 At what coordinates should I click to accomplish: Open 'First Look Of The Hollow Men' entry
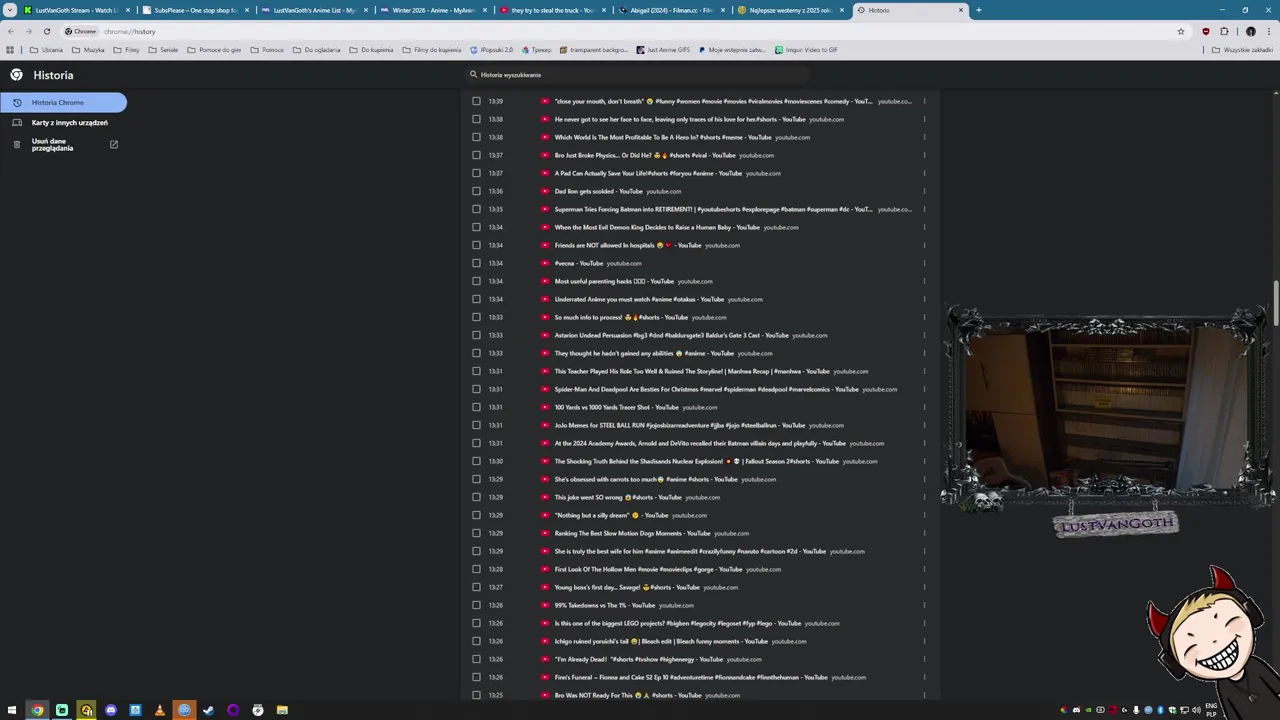pyautogui.click(x=648, y=569)
